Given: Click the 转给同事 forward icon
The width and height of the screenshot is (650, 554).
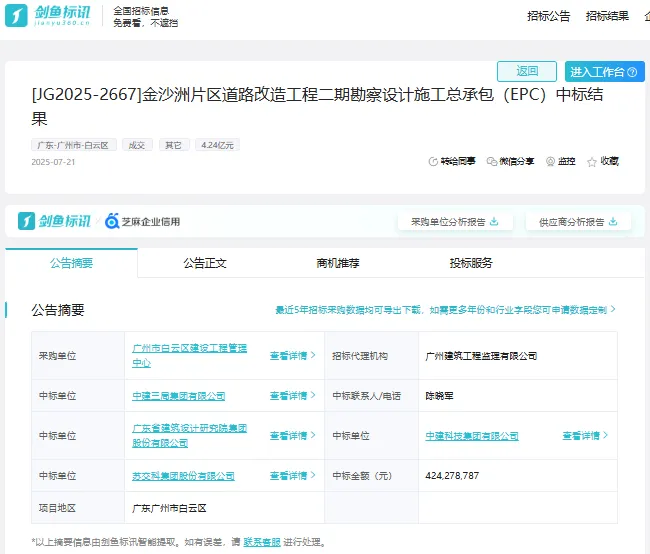Looking at the screenshot, I should (433, 161).
